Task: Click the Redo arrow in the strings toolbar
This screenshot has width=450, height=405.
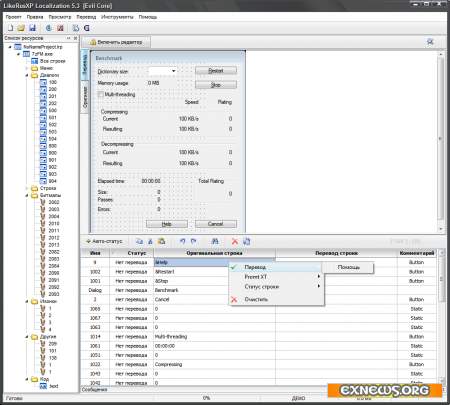Action: [x=193, y=241]
